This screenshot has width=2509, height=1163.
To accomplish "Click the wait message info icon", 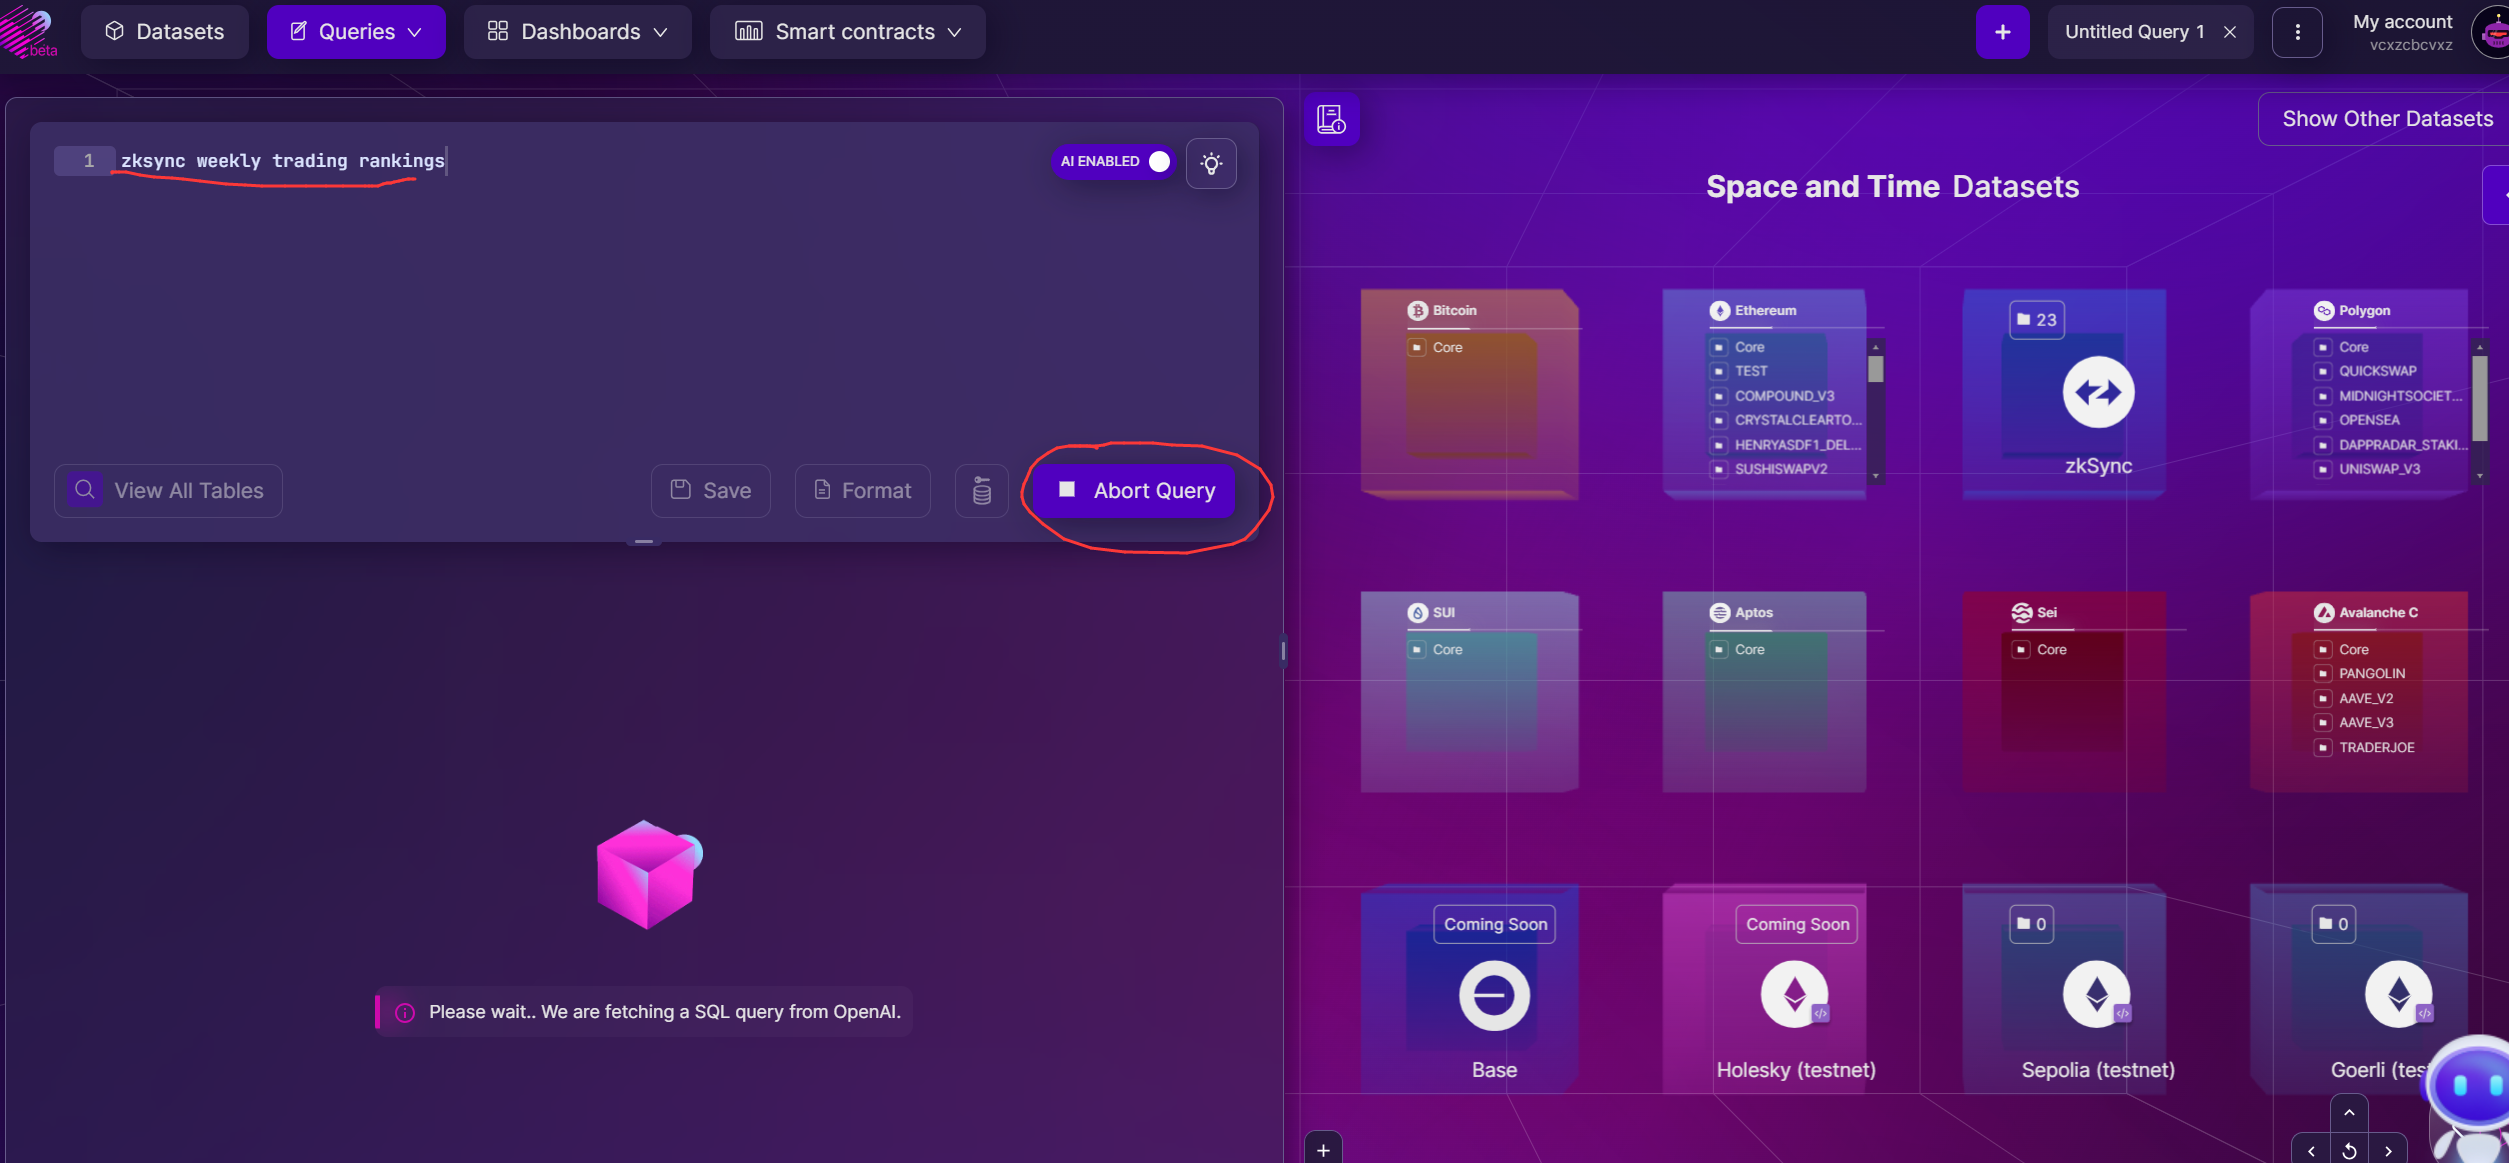I will [x=405, y=1012].
